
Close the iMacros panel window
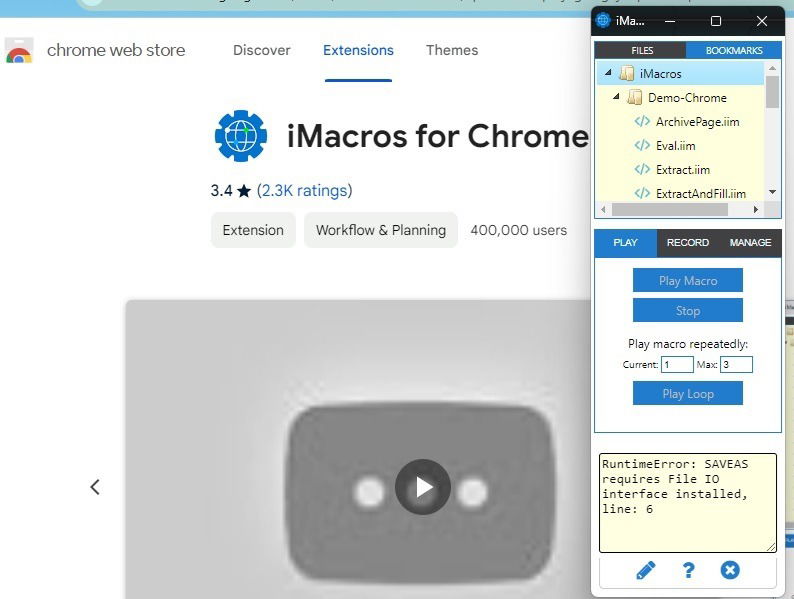click(762, 21)
